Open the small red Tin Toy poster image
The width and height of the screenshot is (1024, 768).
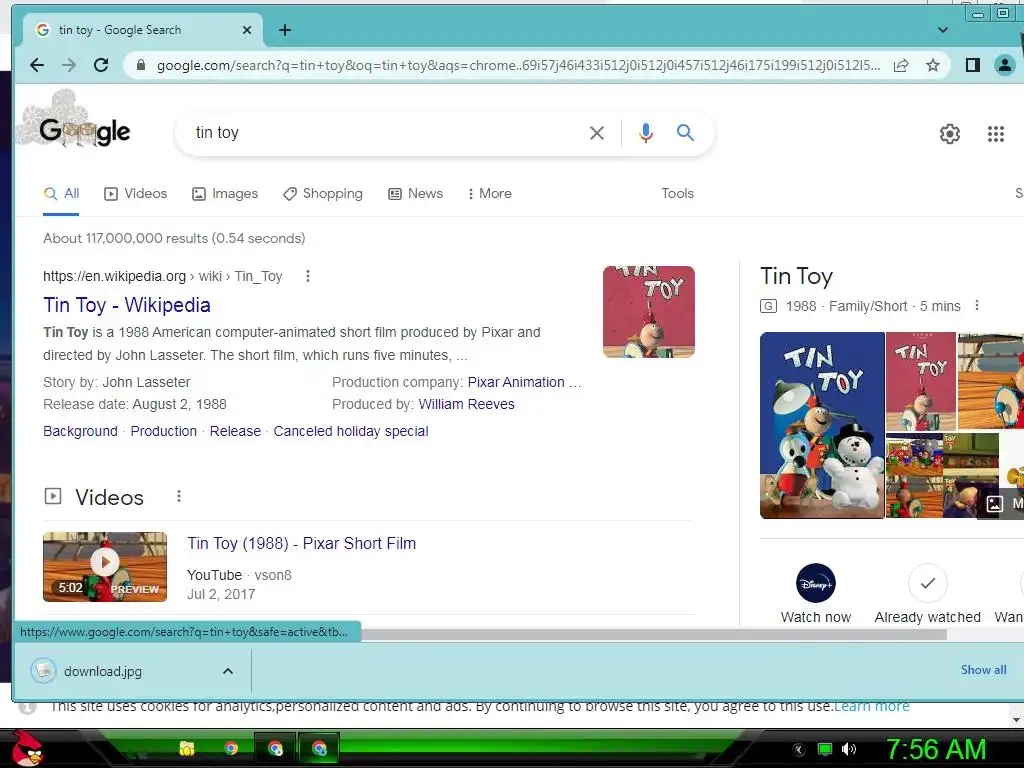click(x=921, y=381)
